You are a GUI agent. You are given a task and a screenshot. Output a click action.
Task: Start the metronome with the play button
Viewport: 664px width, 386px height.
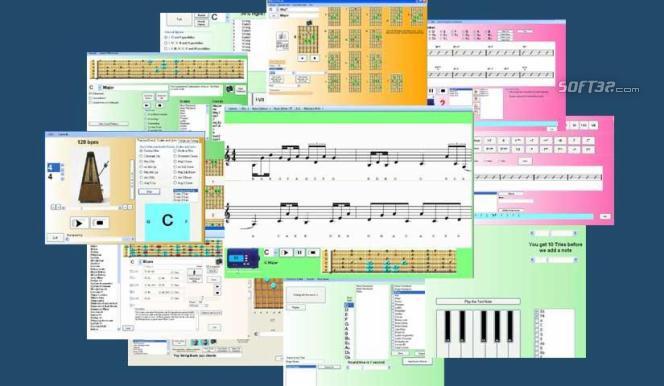79,223
